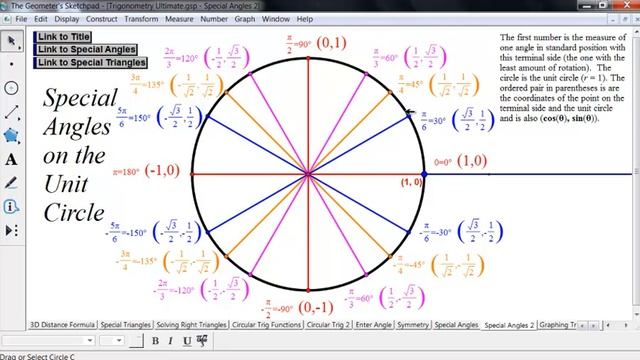Select the blue point at 30° on circle
Screen dimensions: 640x360
[x=409, y=116]
